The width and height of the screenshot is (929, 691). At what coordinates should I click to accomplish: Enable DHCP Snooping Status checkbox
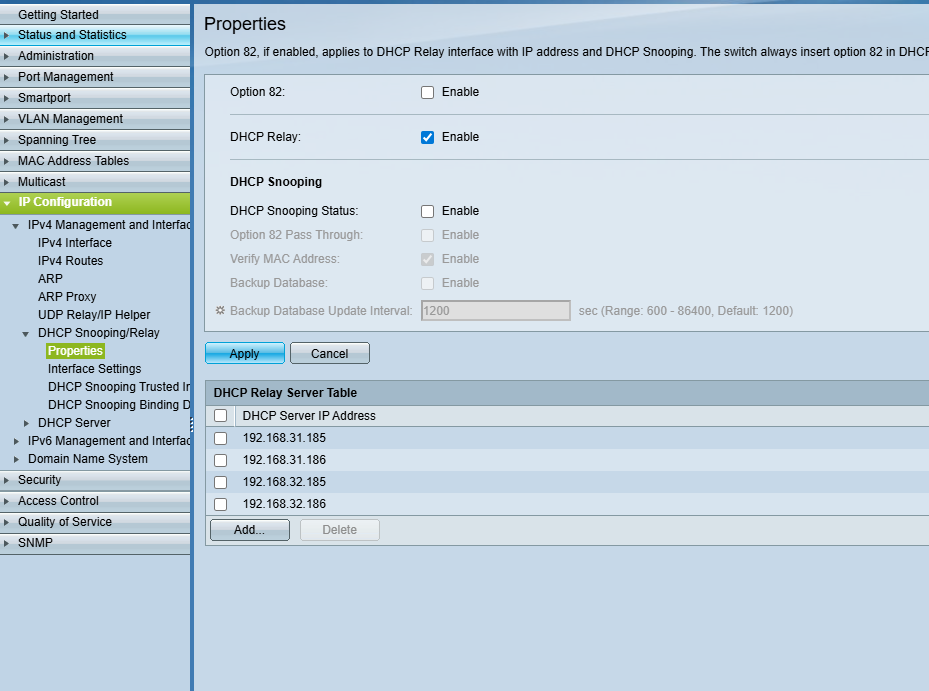point(428,211)
